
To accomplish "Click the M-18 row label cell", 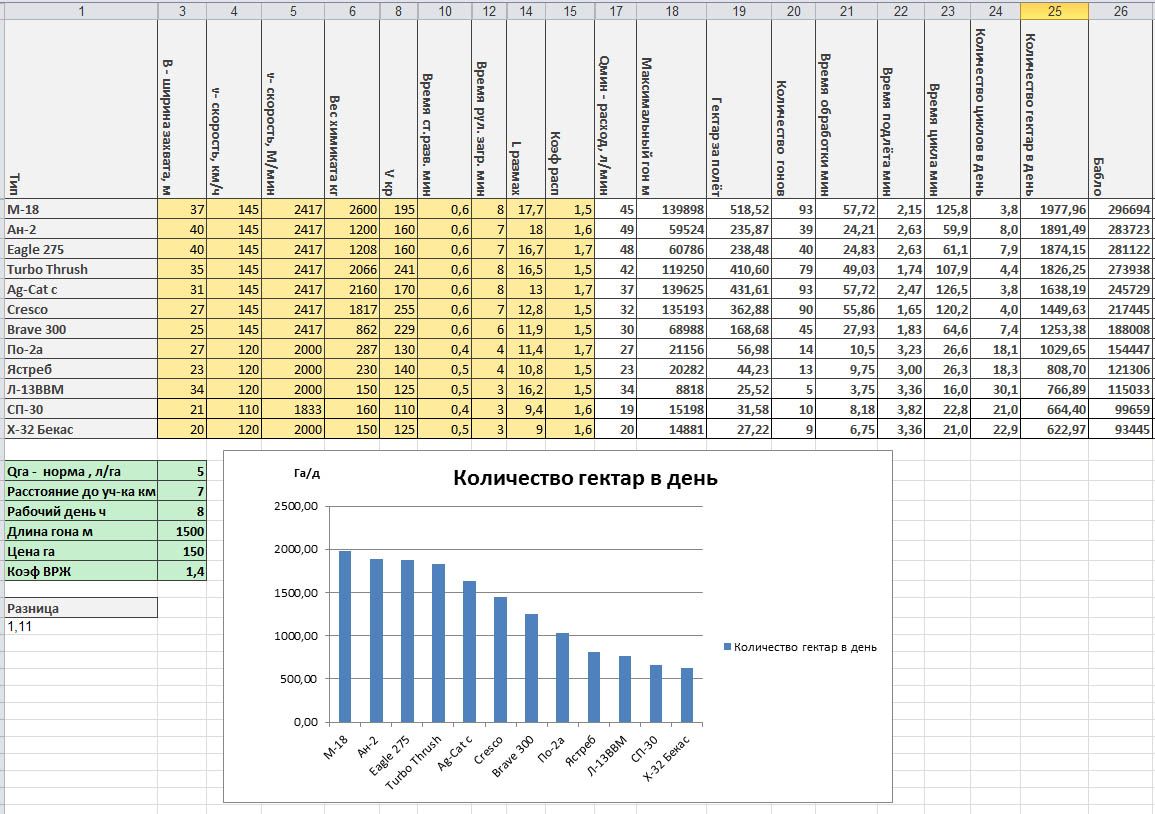I will pyautogui.click(x=81, y=209).
